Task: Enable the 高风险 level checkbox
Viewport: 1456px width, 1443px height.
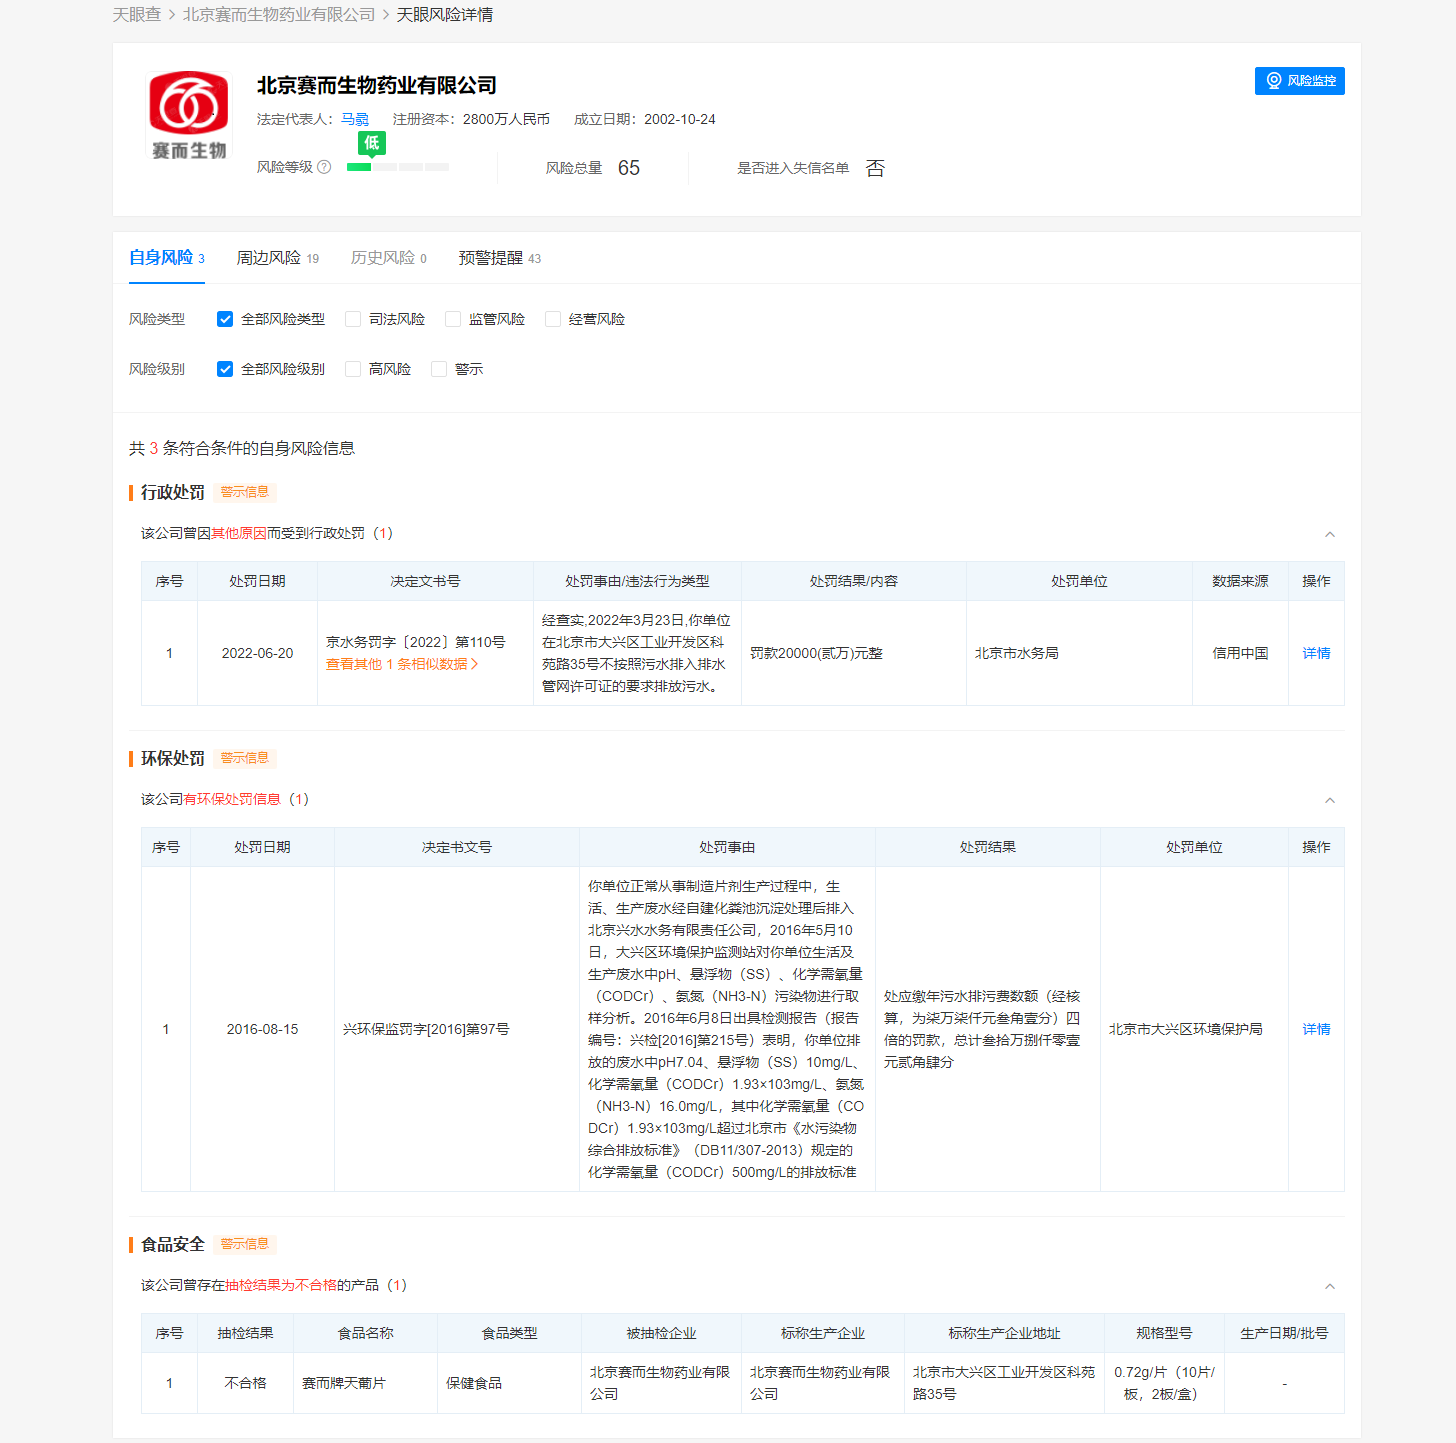Action: tap(353, 369)
